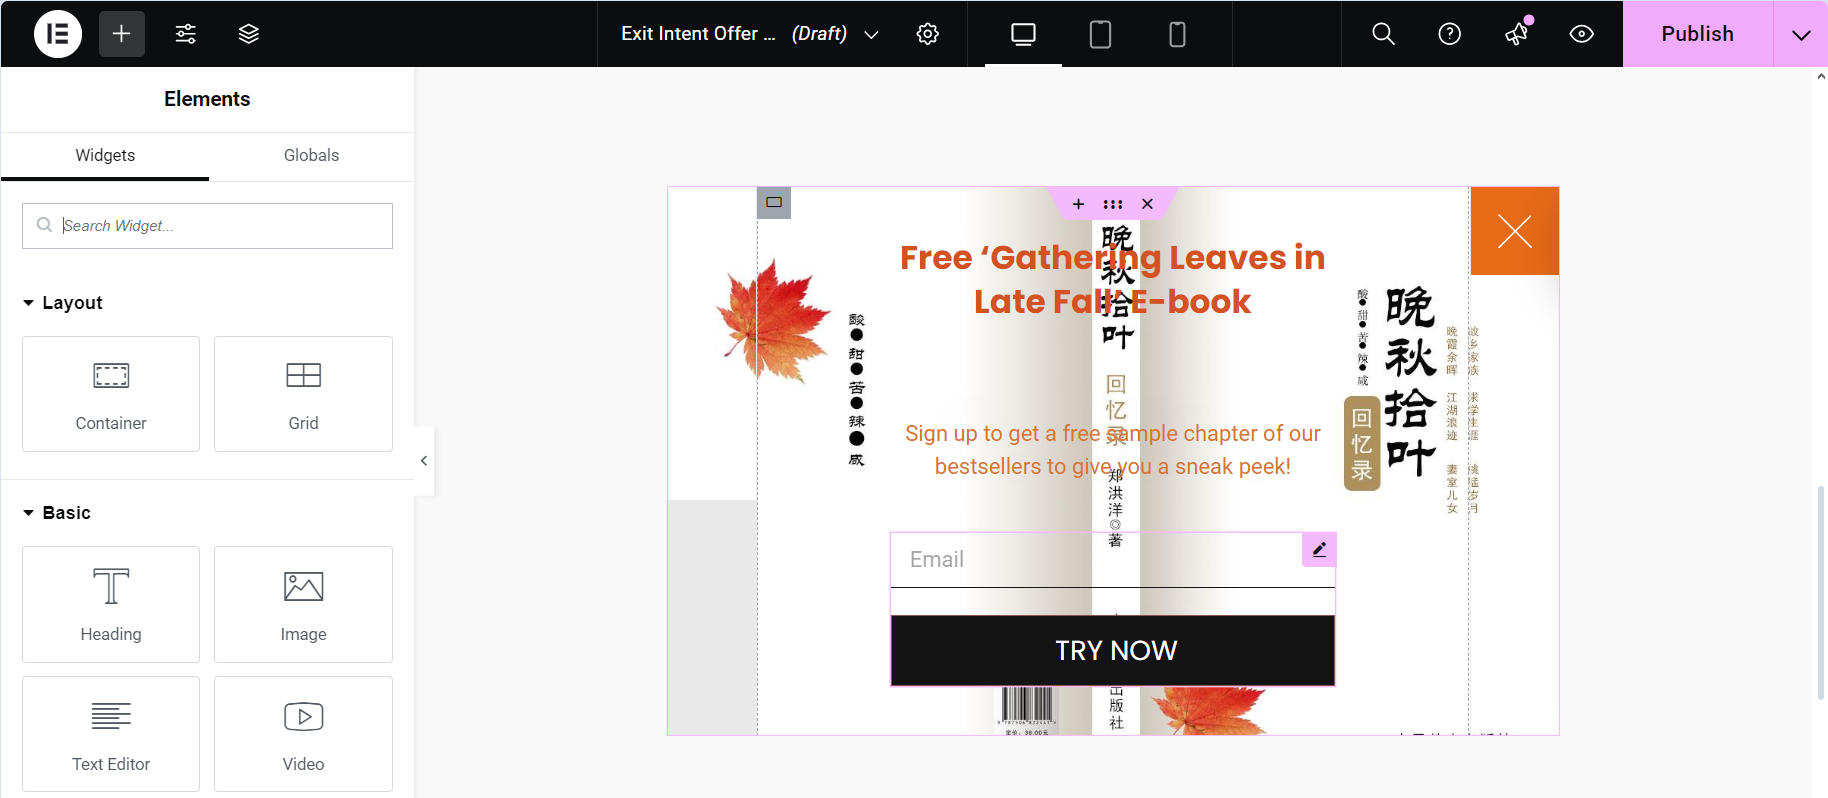
Task: Click the Publish button
Action: click(x=1697, y=34)
